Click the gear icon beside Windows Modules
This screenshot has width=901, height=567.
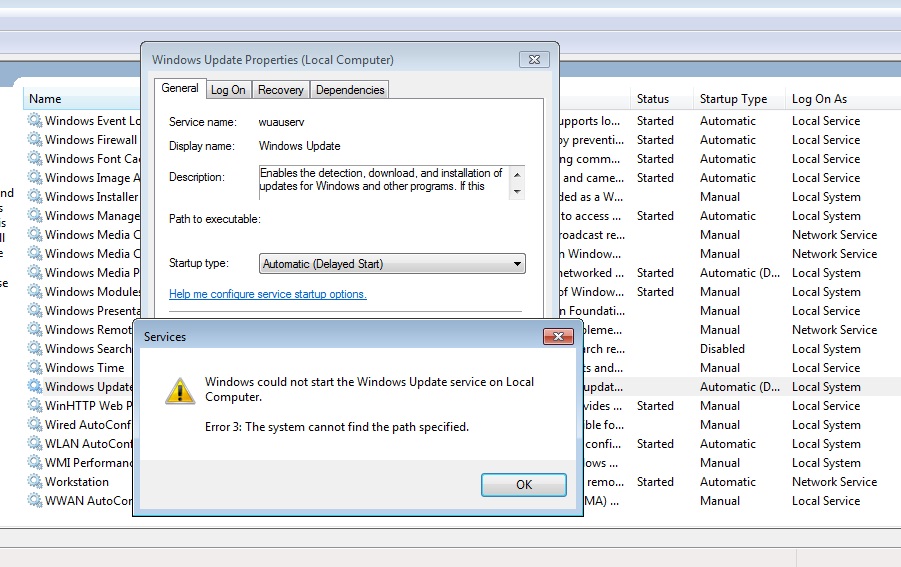point(35,291)
